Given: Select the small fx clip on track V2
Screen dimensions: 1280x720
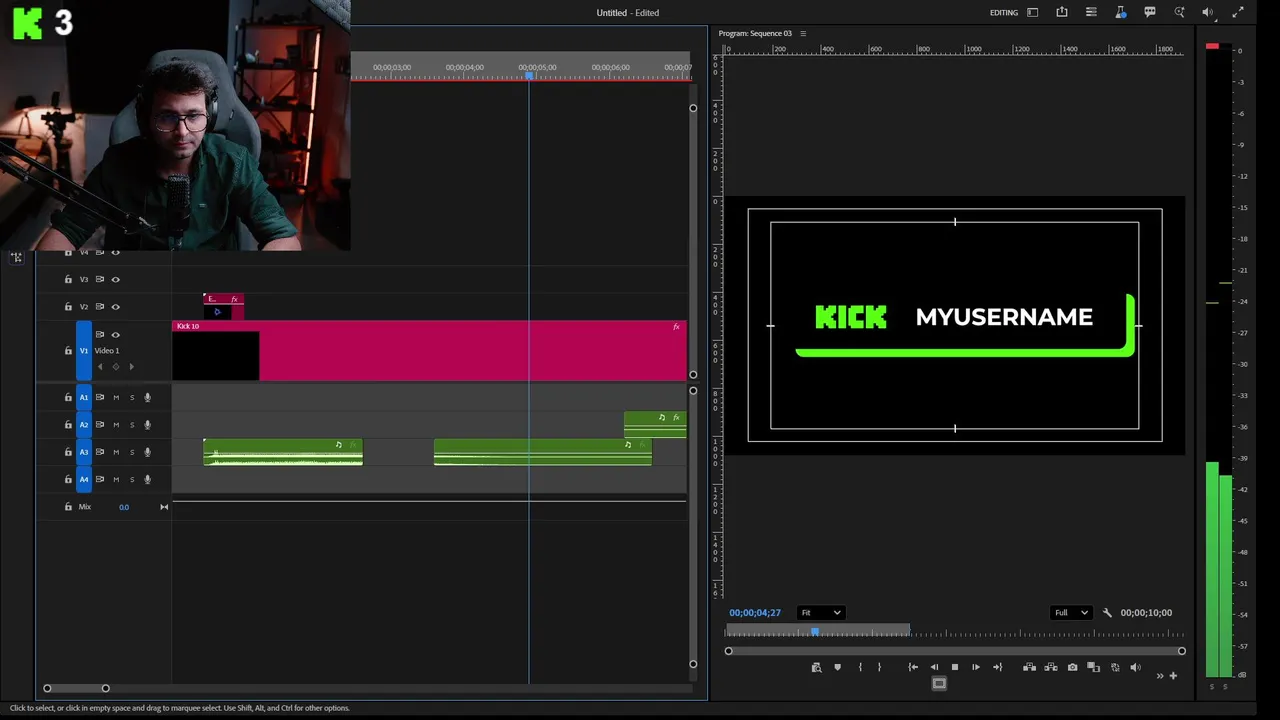Looking at the screenshot, I should (x=223, y=306).
